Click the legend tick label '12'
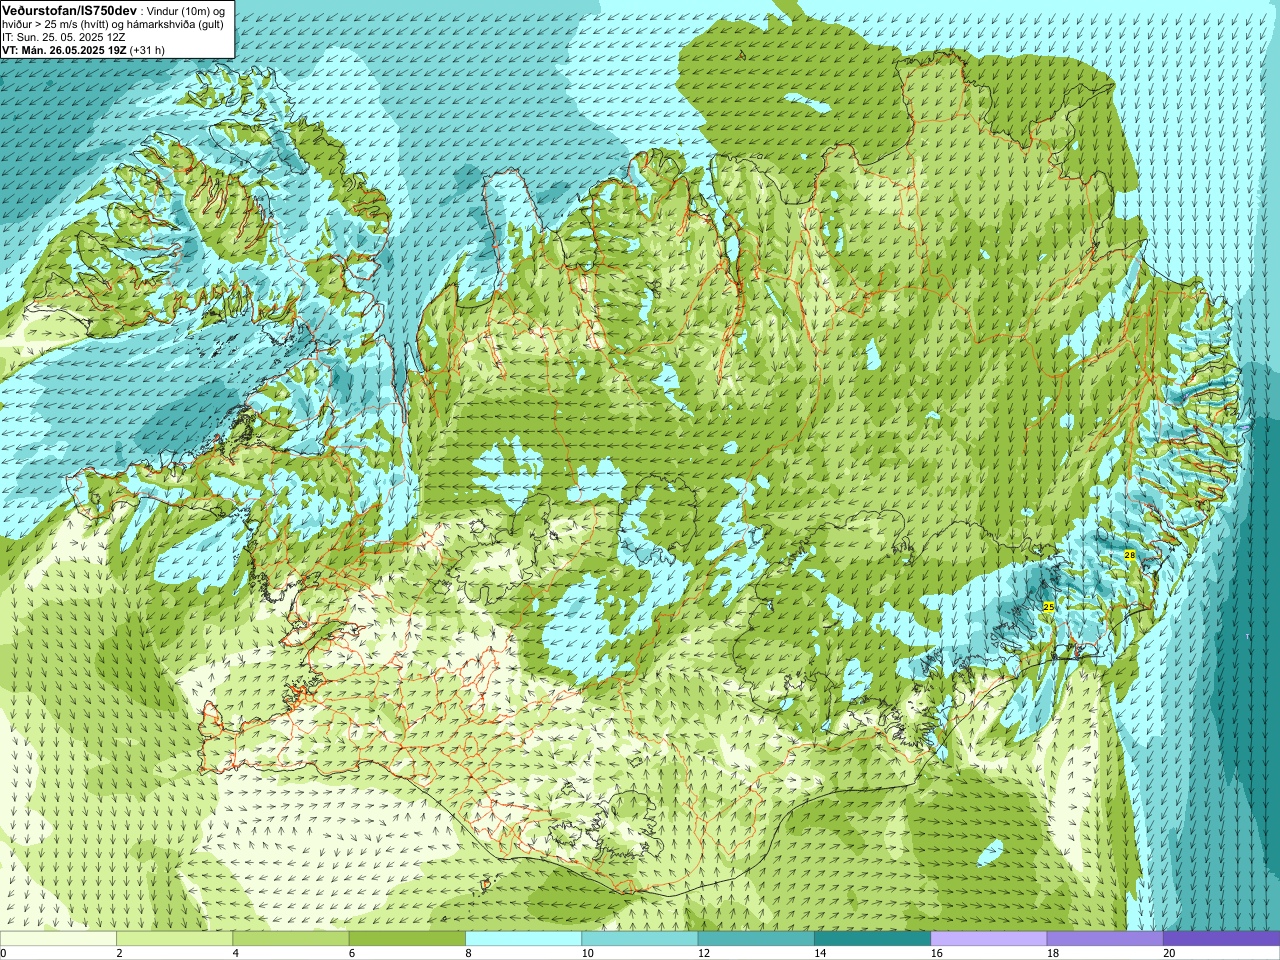The width and height of the screenshot is (1280, 960). tap(704, 953)
